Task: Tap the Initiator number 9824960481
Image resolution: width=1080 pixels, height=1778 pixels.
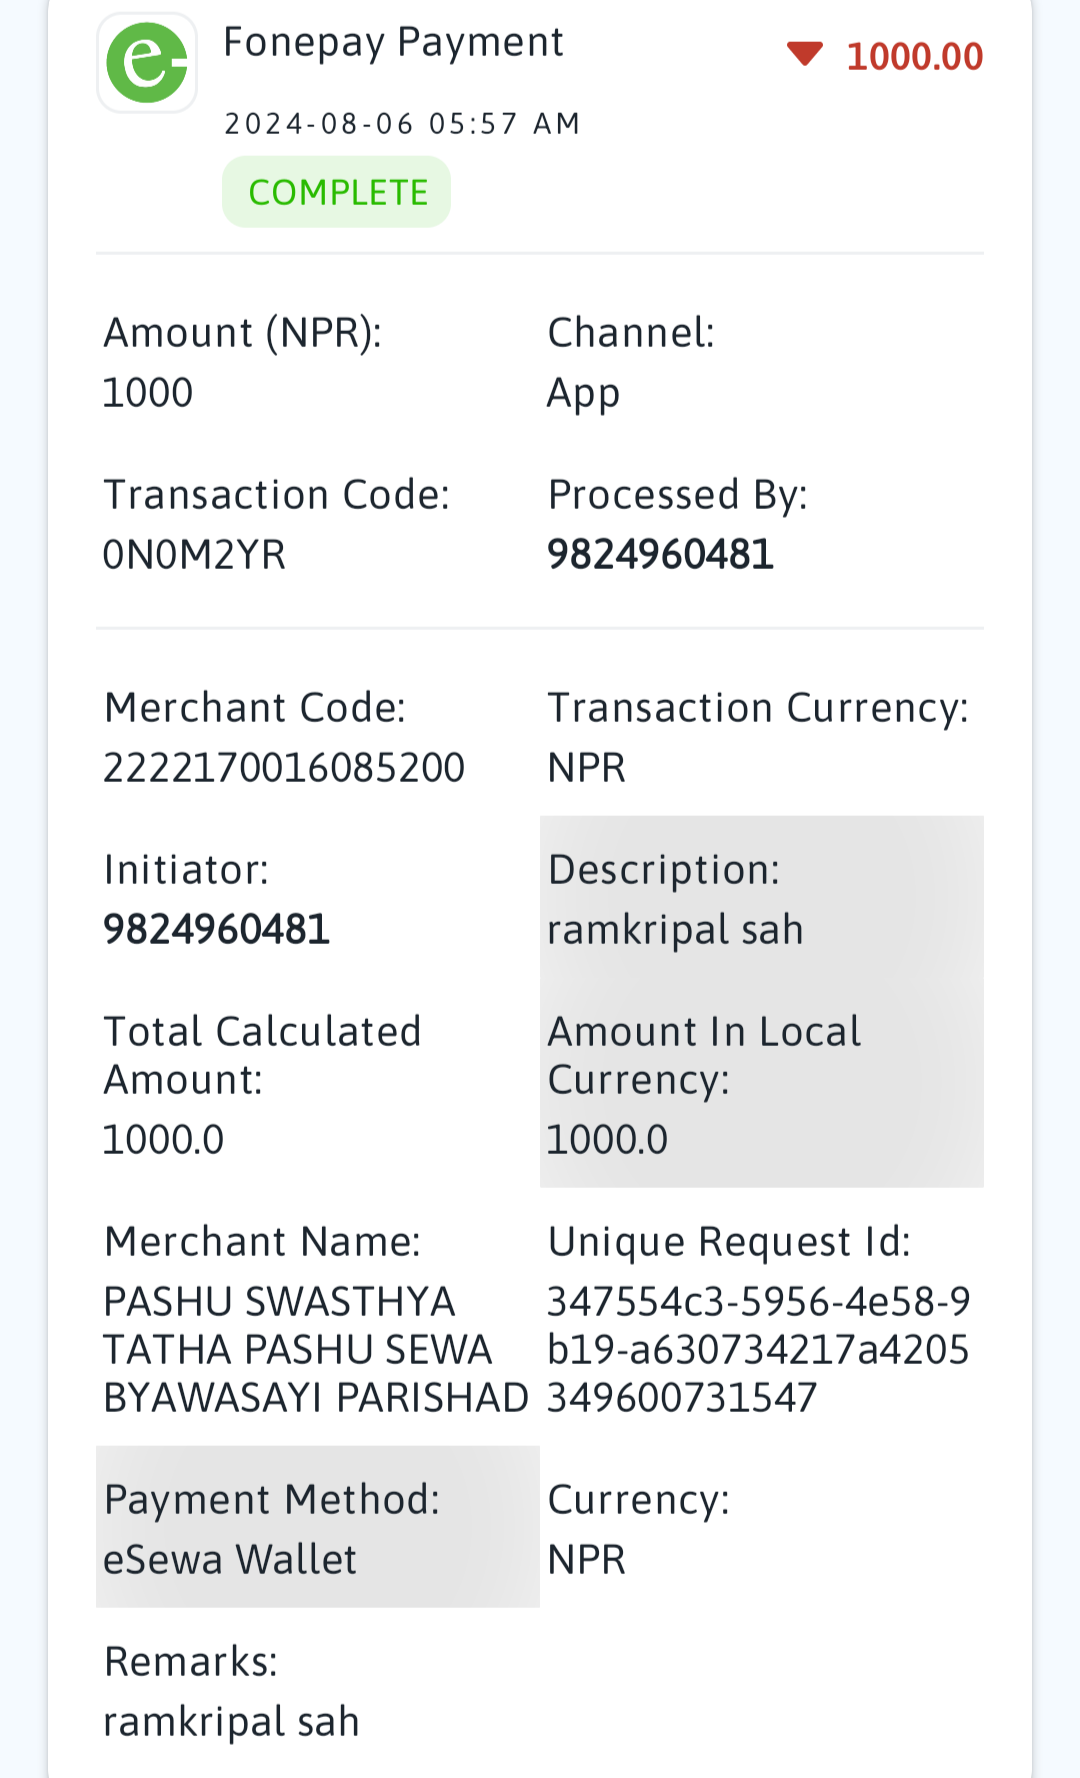Action: (216, 930)
